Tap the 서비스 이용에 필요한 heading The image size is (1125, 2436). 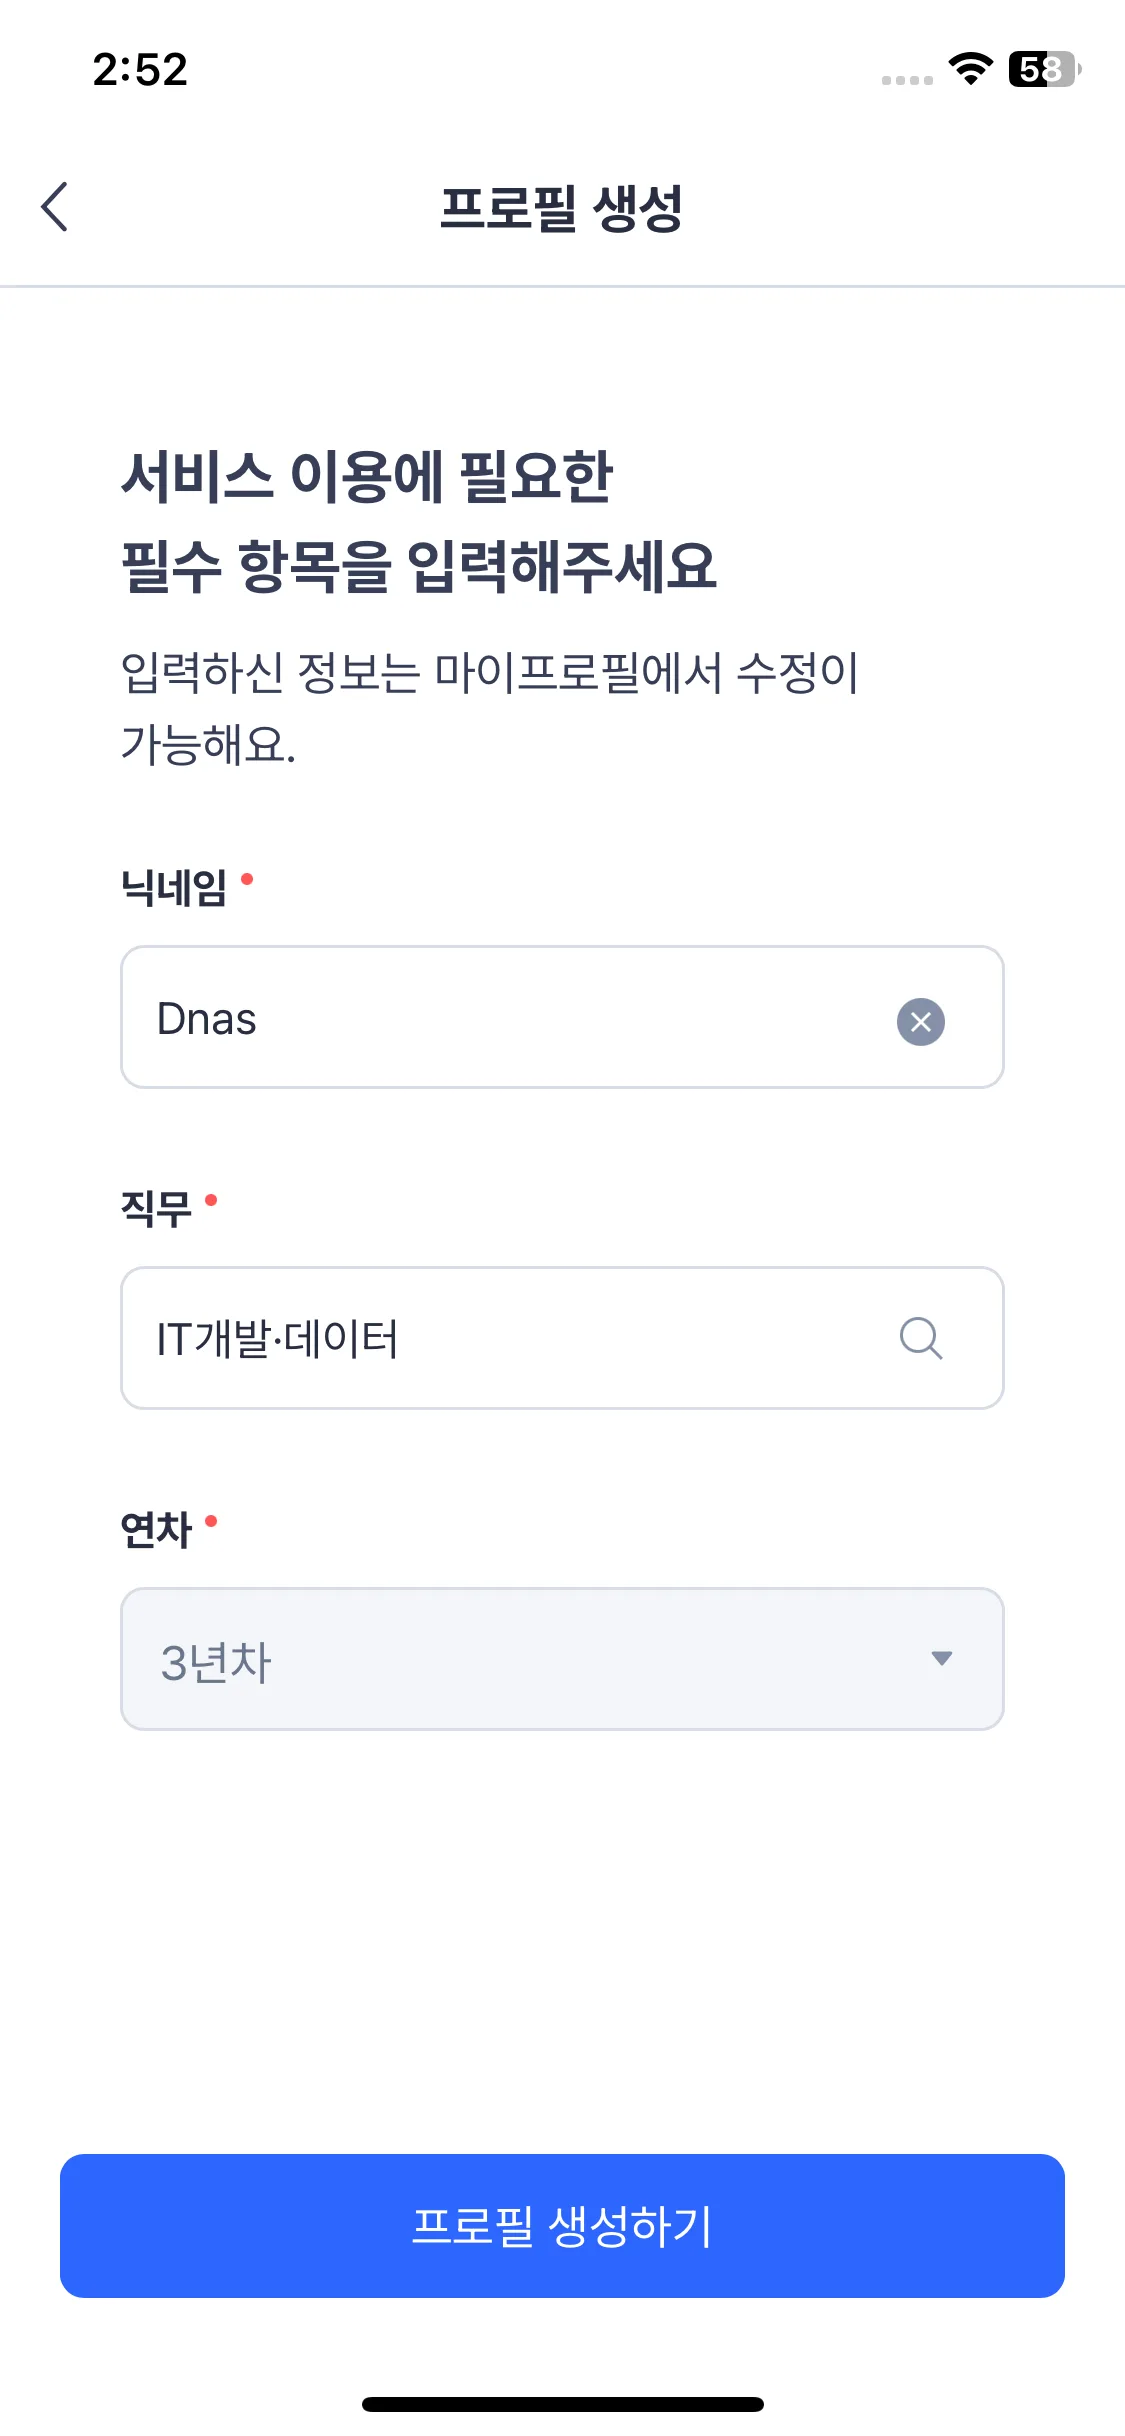tap(367, 476)
